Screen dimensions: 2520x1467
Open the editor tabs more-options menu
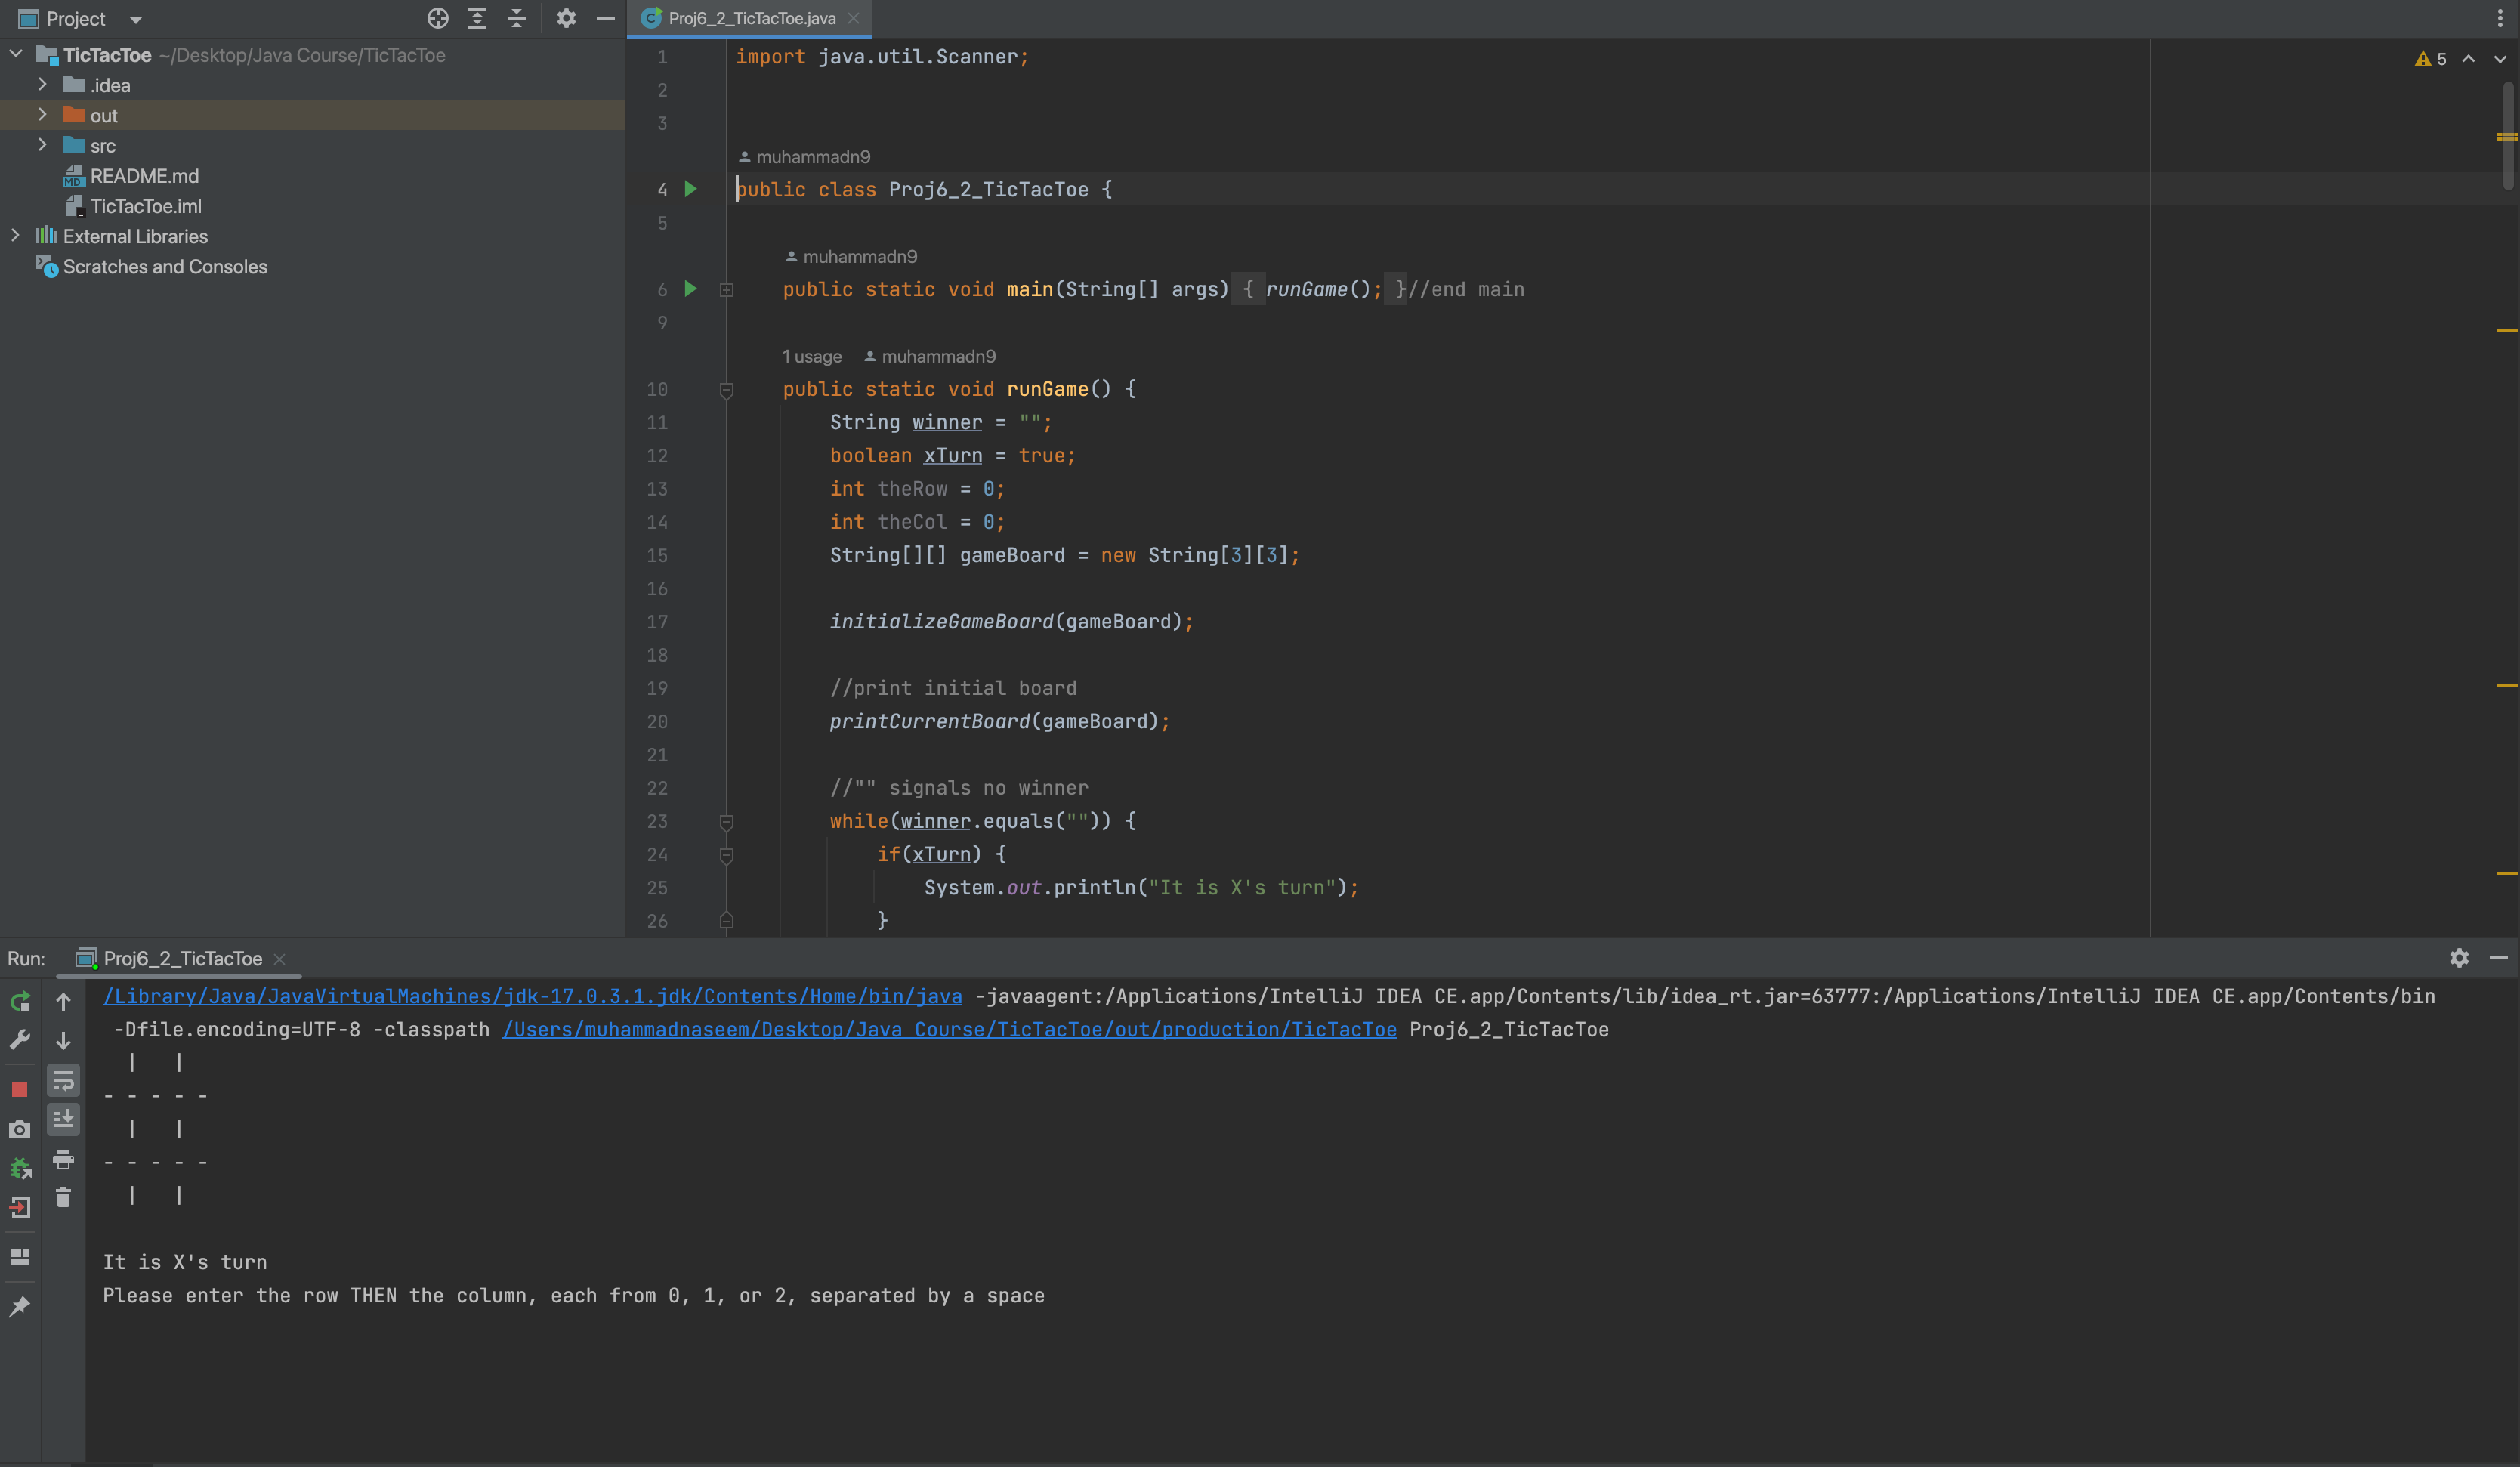point(2500,18)
